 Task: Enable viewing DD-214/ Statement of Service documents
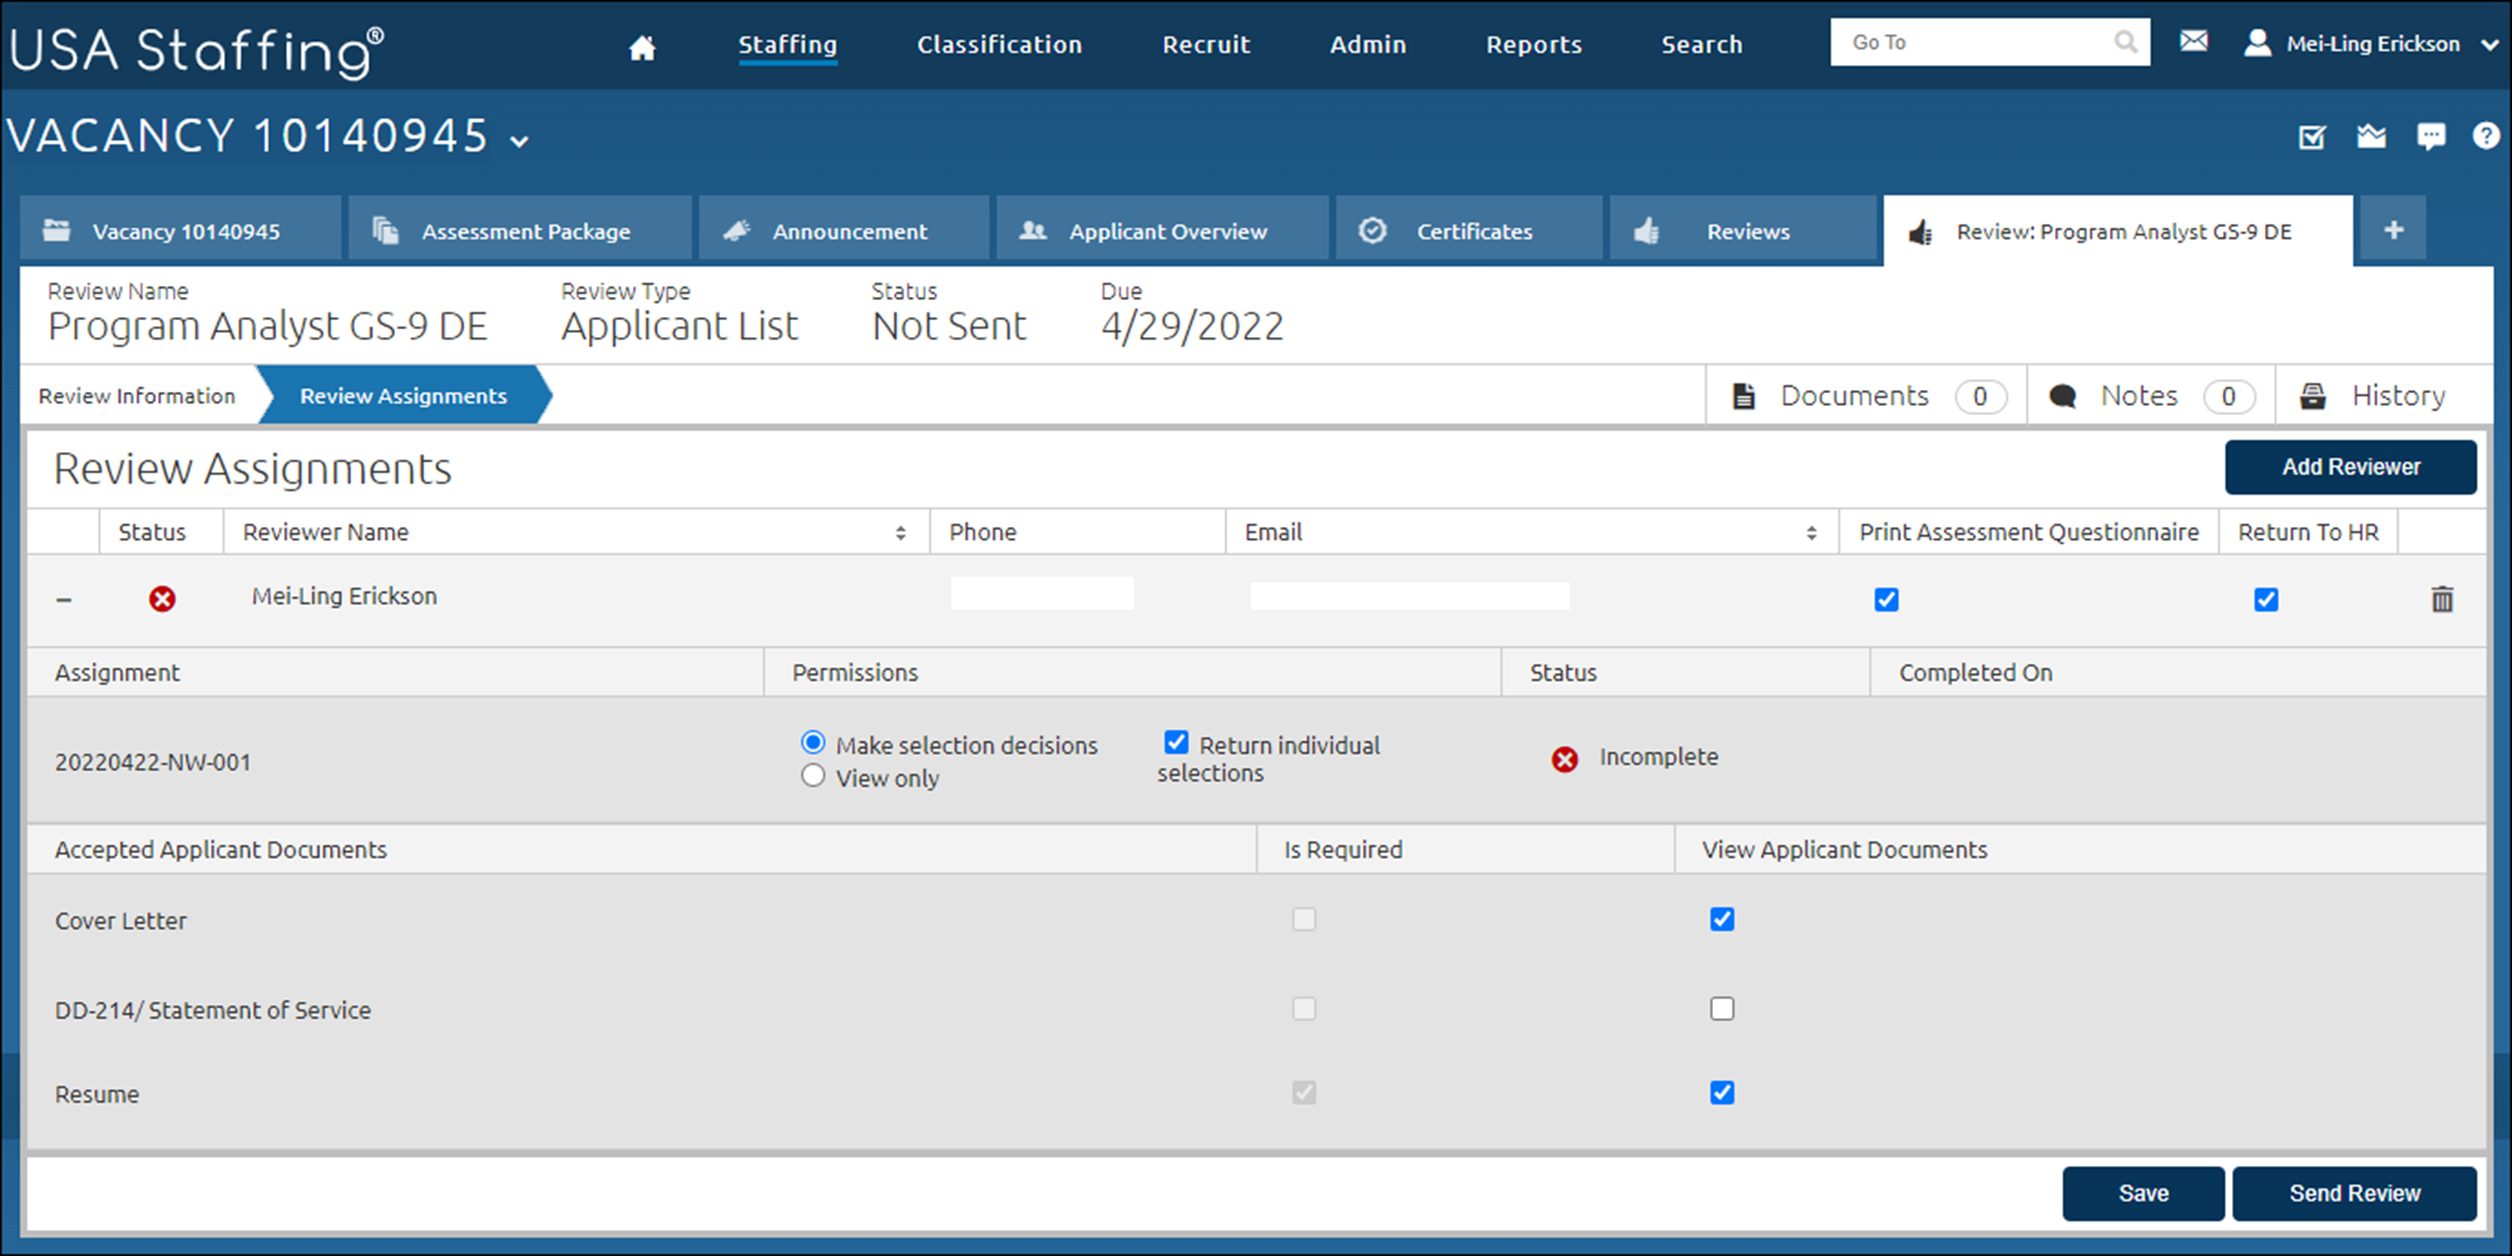[1722, 1008]
